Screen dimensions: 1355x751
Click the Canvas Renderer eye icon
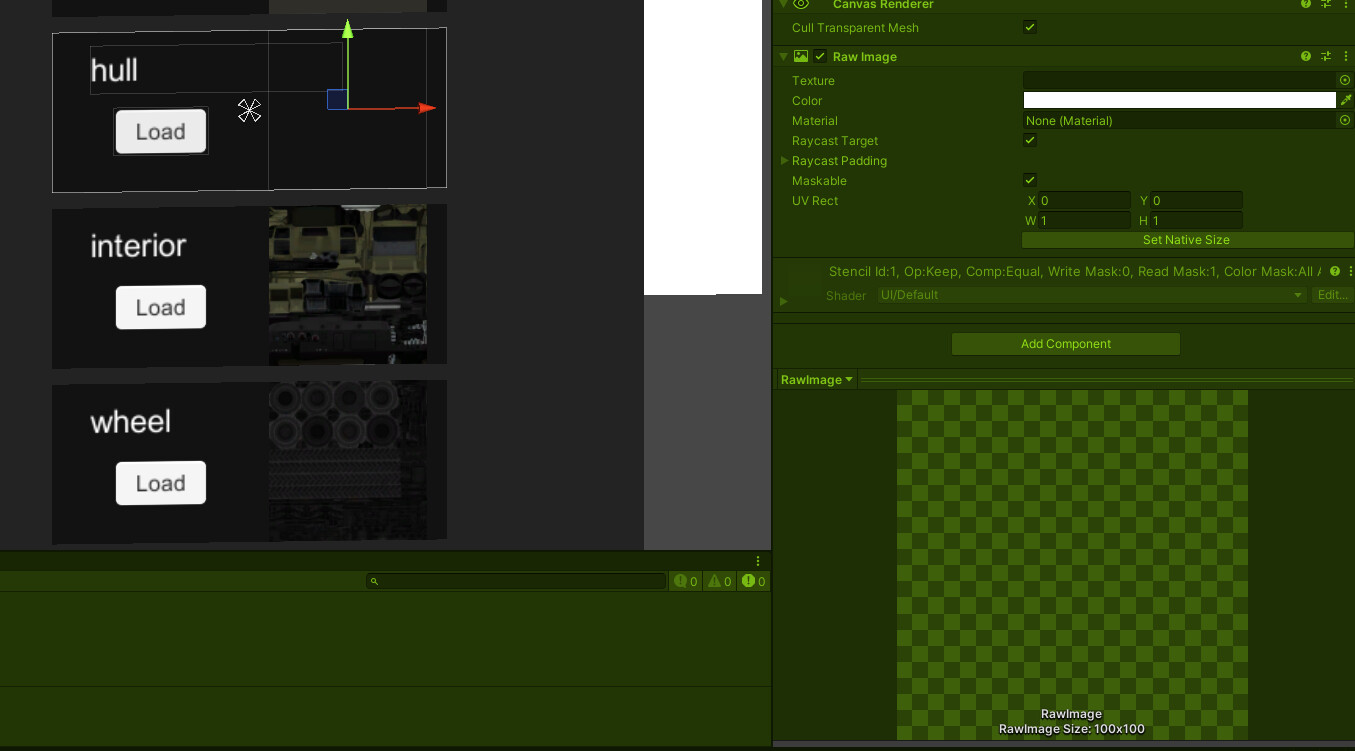[x=799, y=5]
